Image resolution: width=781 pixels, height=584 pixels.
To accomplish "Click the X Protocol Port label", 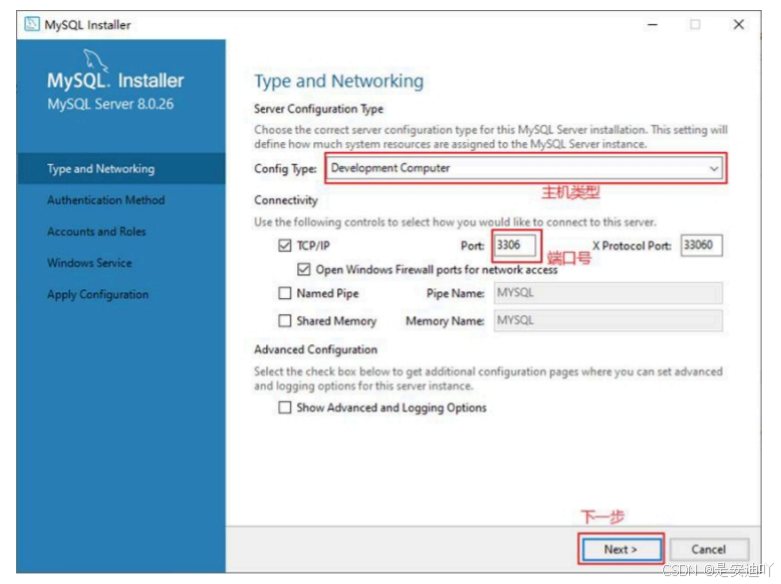I will [x=631, y=246].
